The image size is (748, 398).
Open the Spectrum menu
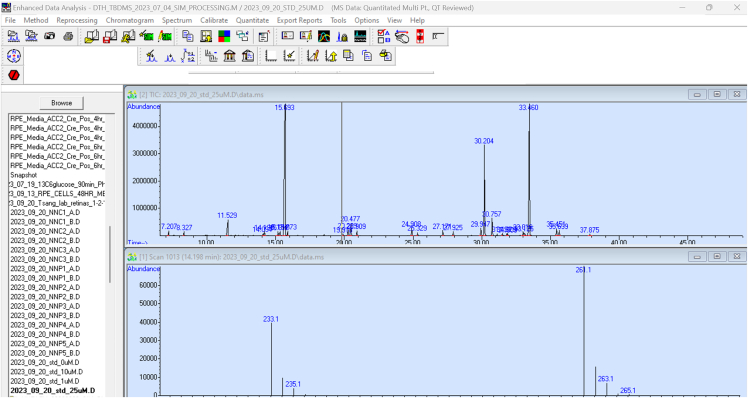tap(177, 20)
